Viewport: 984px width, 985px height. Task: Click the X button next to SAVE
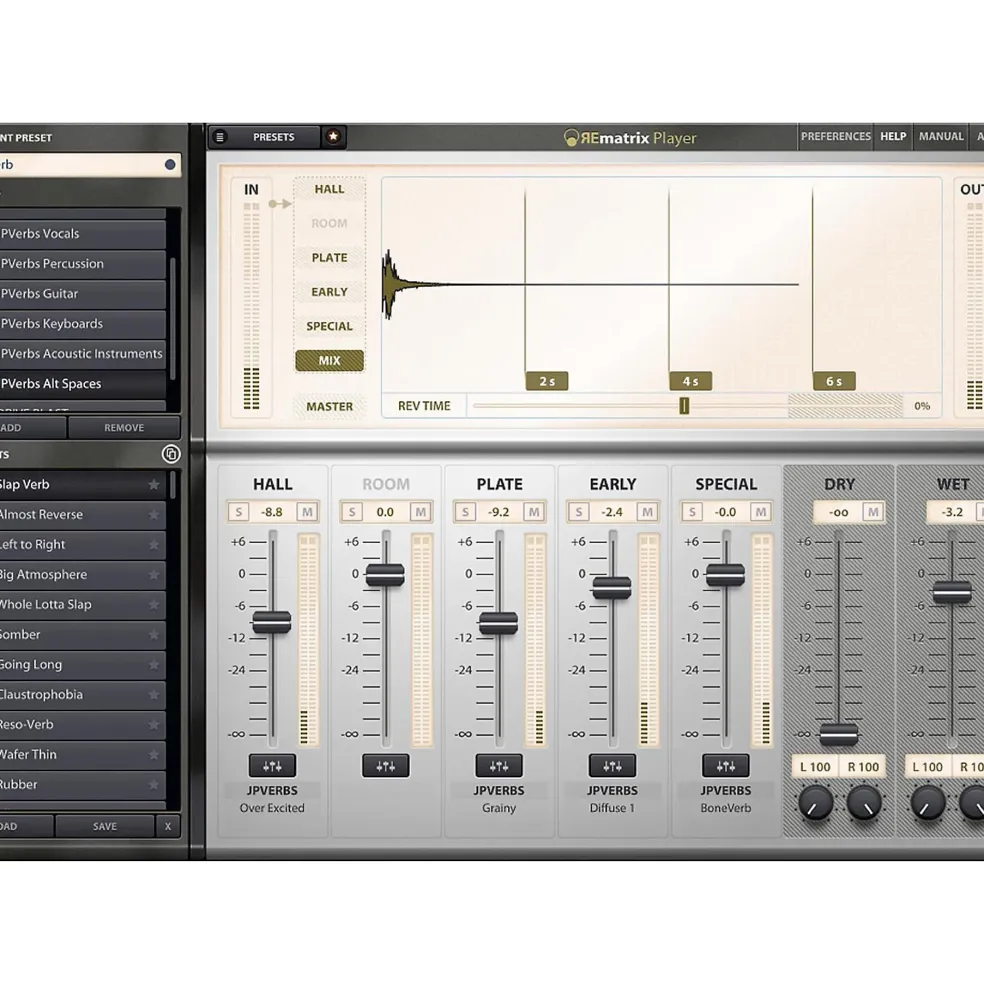coord(168,826)
